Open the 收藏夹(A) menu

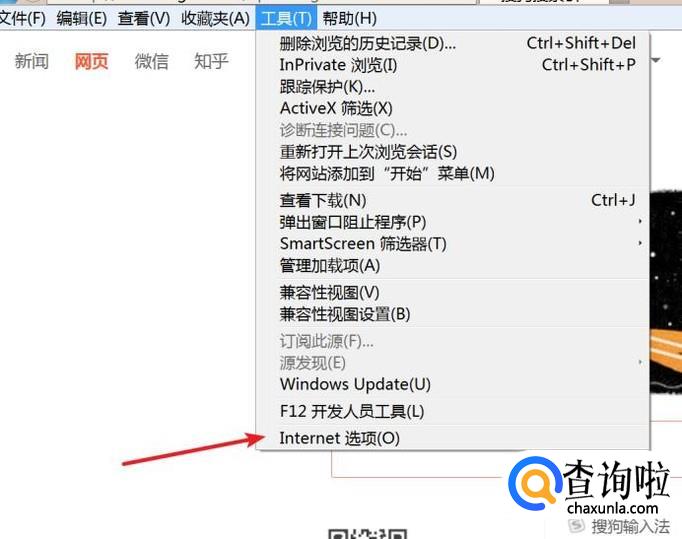[215, 18]
